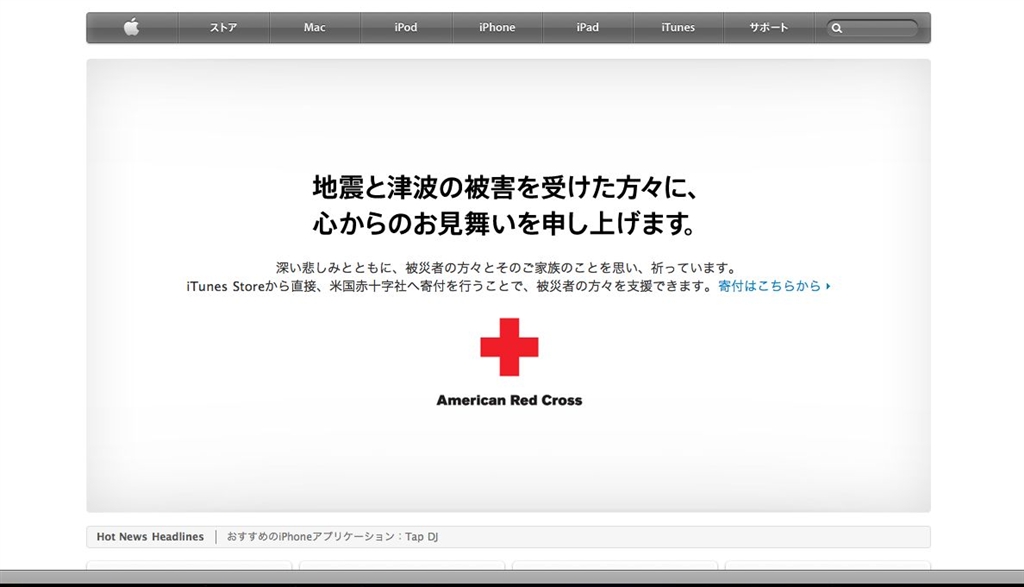Screen dimensions: 1024x587
Task: Open the ストア navigation tab
Action: (x=223, y=27)
